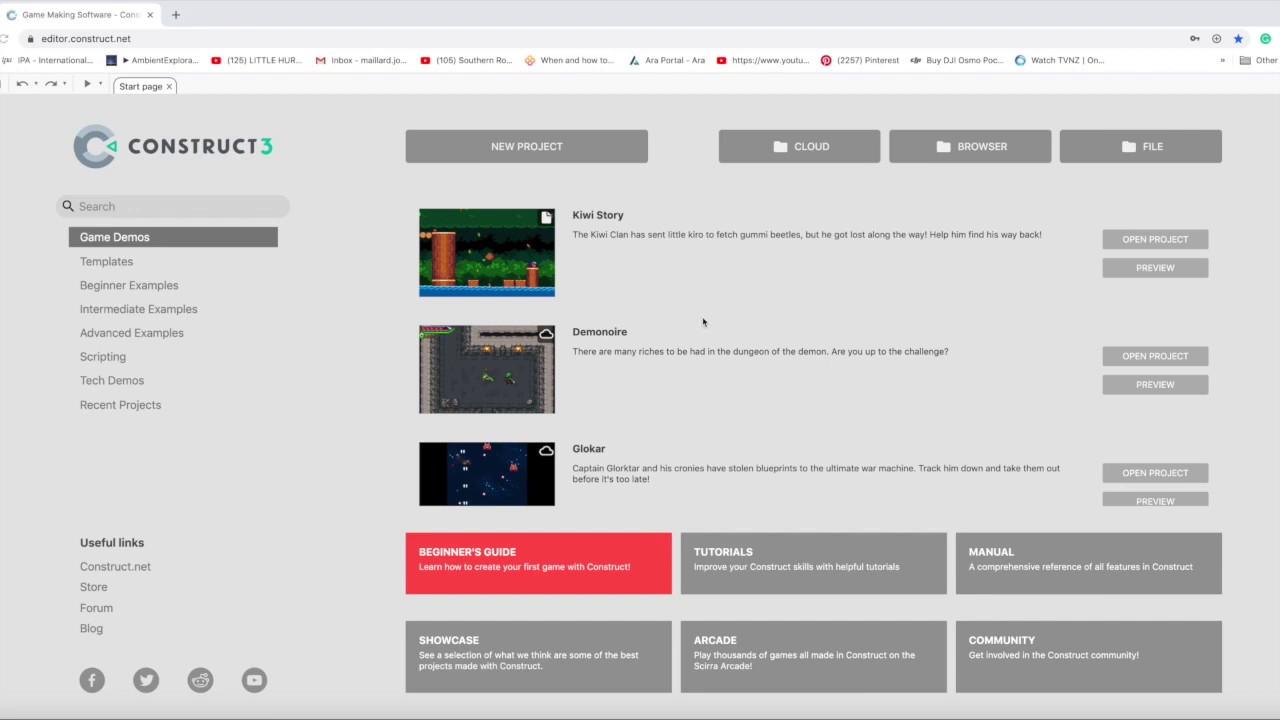Open the Arcade tile
Viewport: 1280px width, 720px height.
point(814,656)
